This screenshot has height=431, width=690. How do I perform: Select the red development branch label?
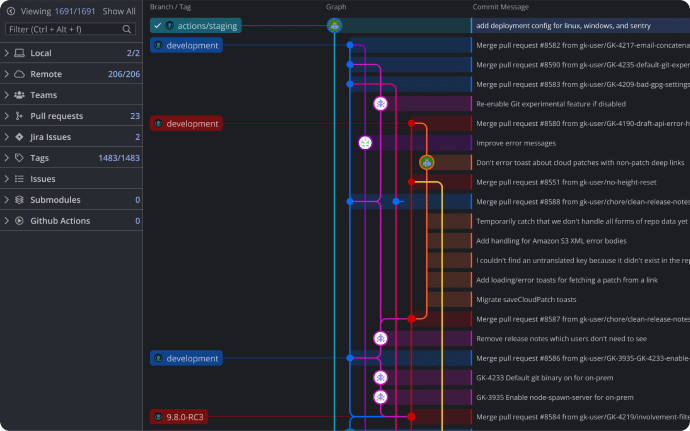click(x=186, y=124)
